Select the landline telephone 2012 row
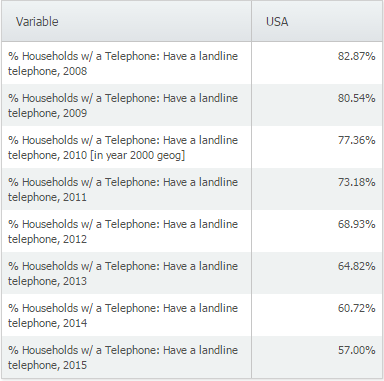Screen dimensions: 384x381 click(x=192, y=231)
